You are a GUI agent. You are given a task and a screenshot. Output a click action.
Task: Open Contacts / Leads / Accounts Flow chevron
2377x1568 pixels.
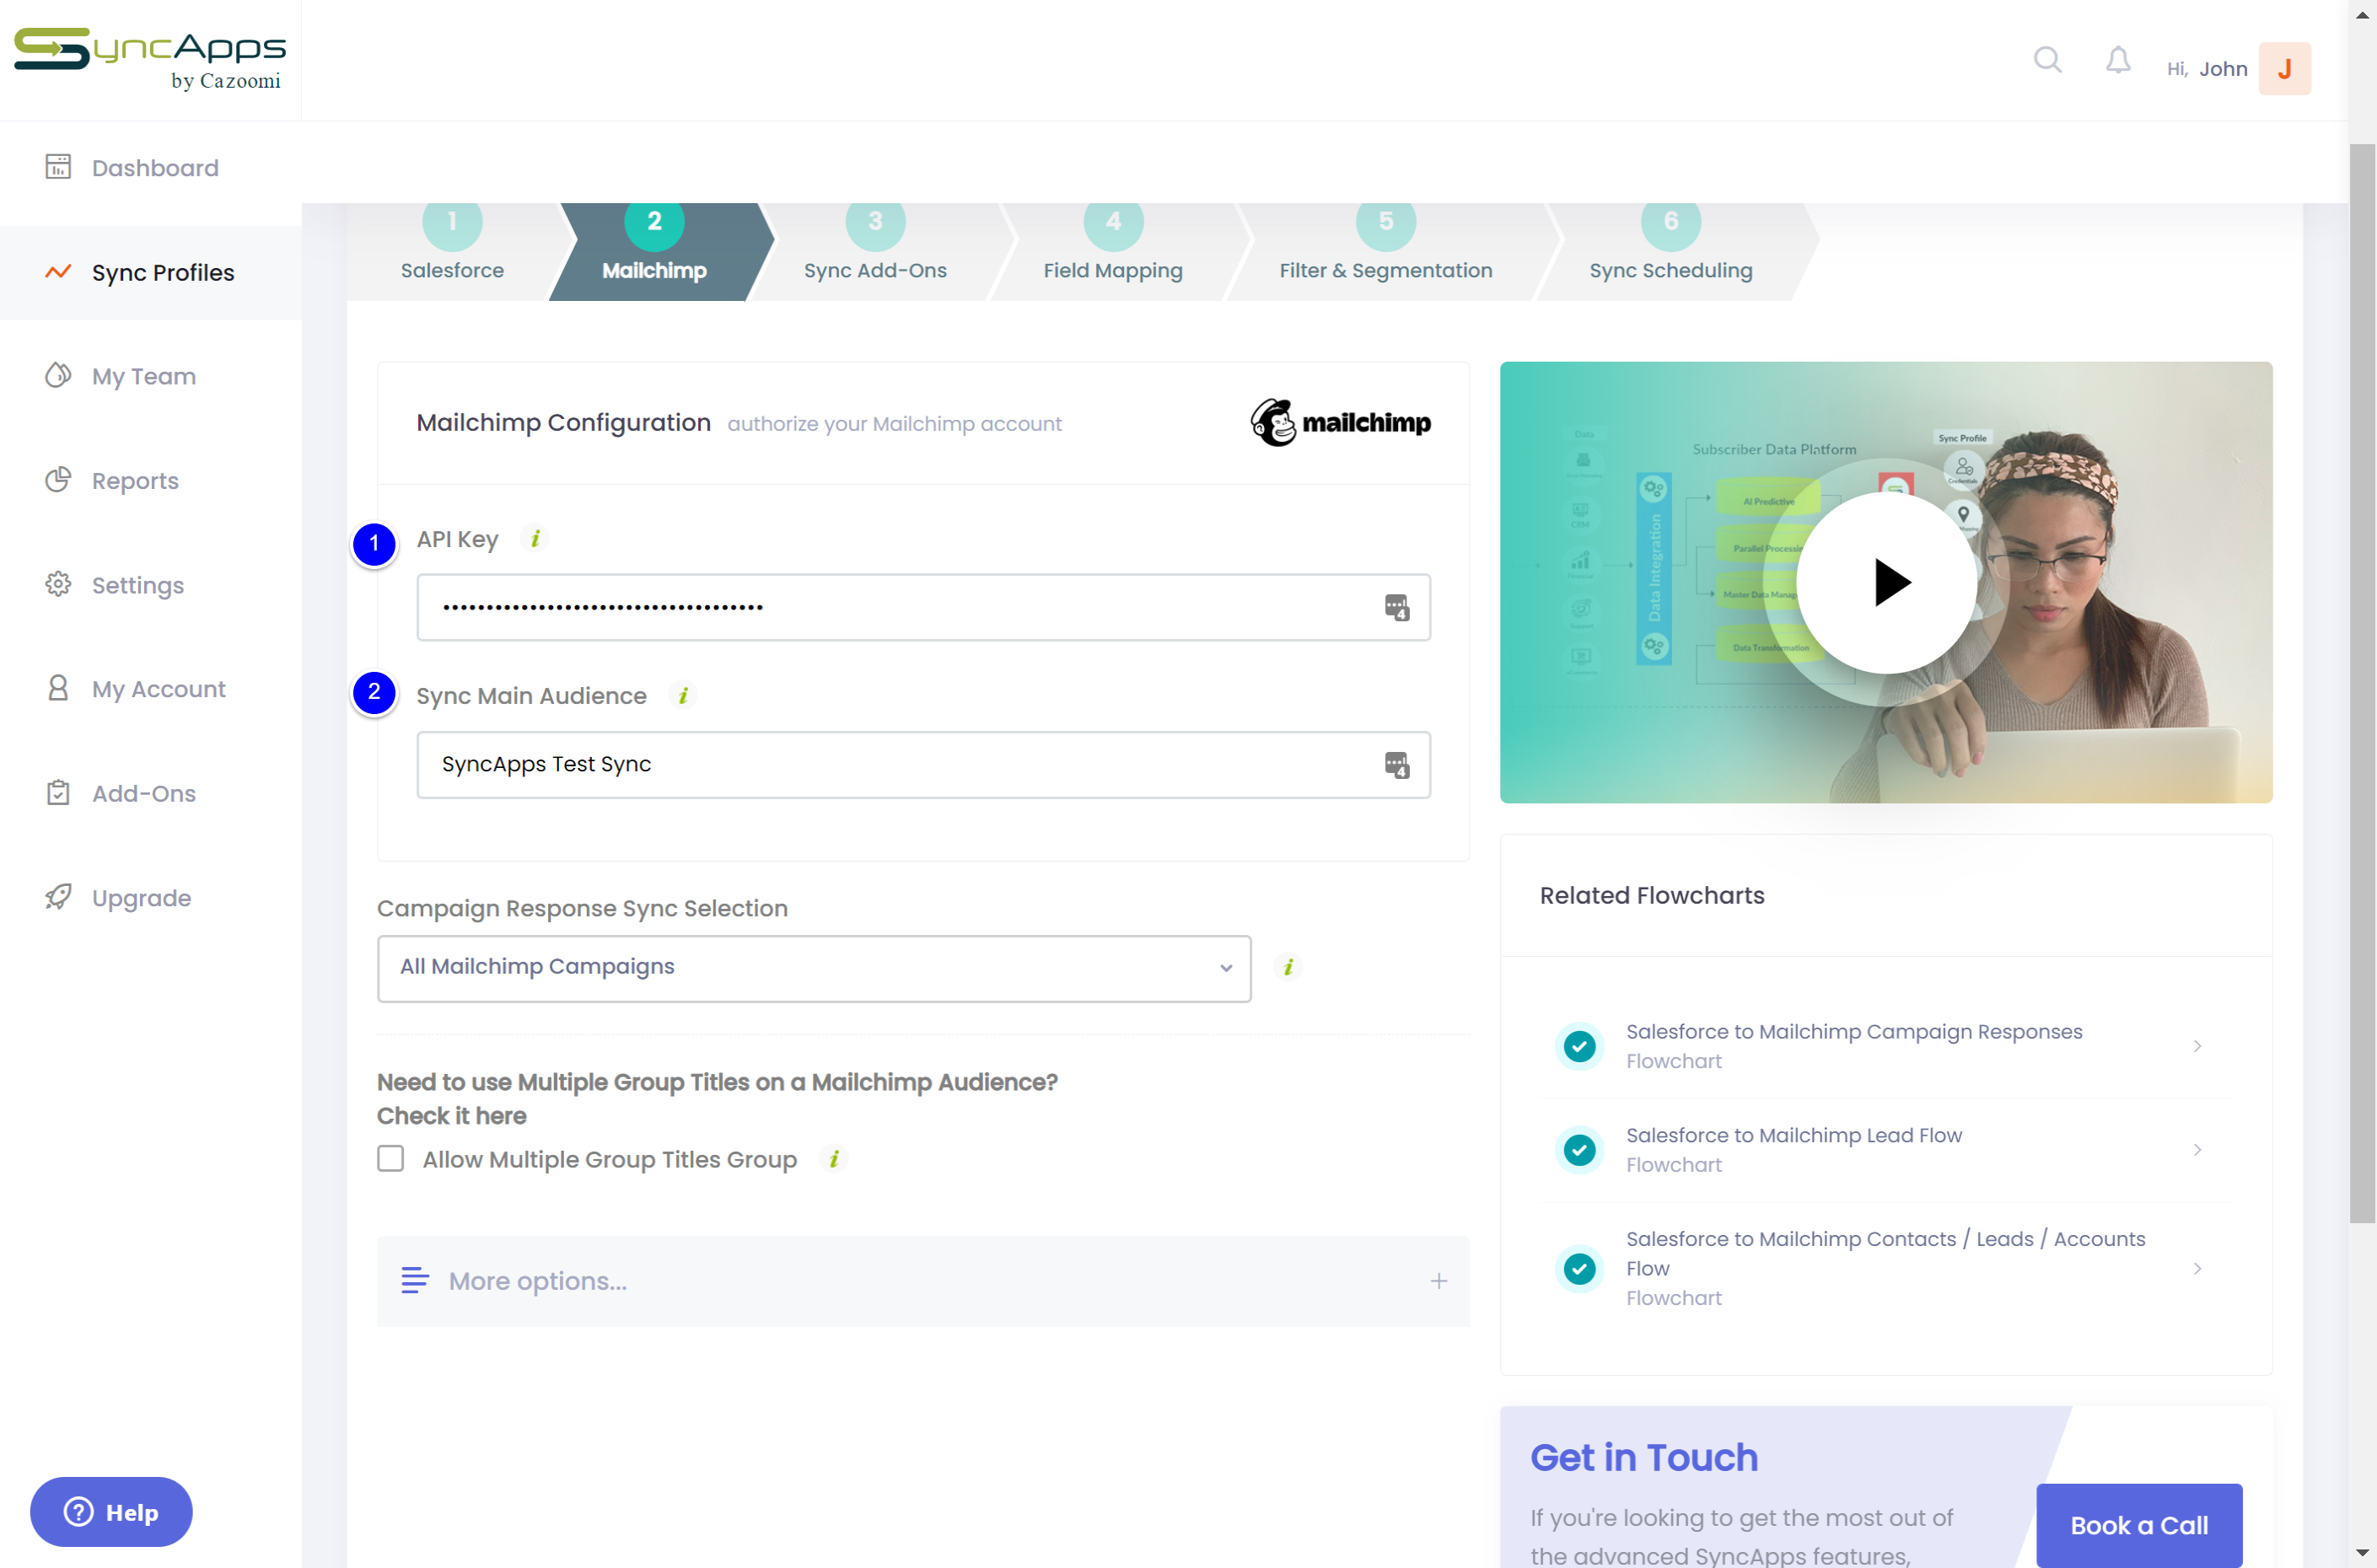(2197, 1269)
